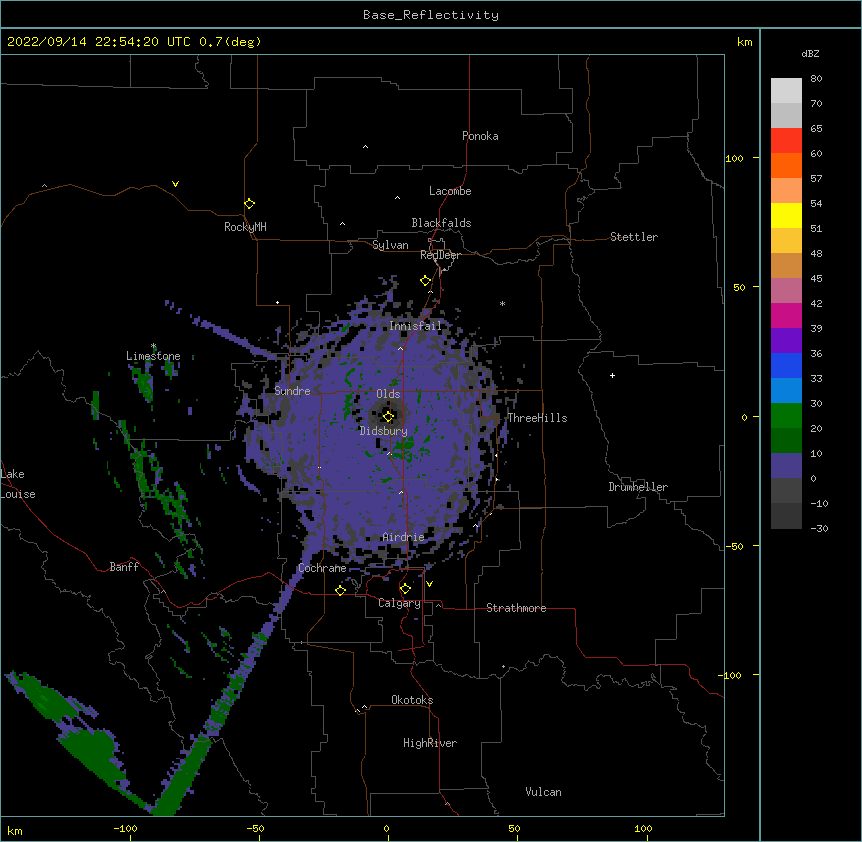Click the yellow diamond marker above RockyMH

249,204
